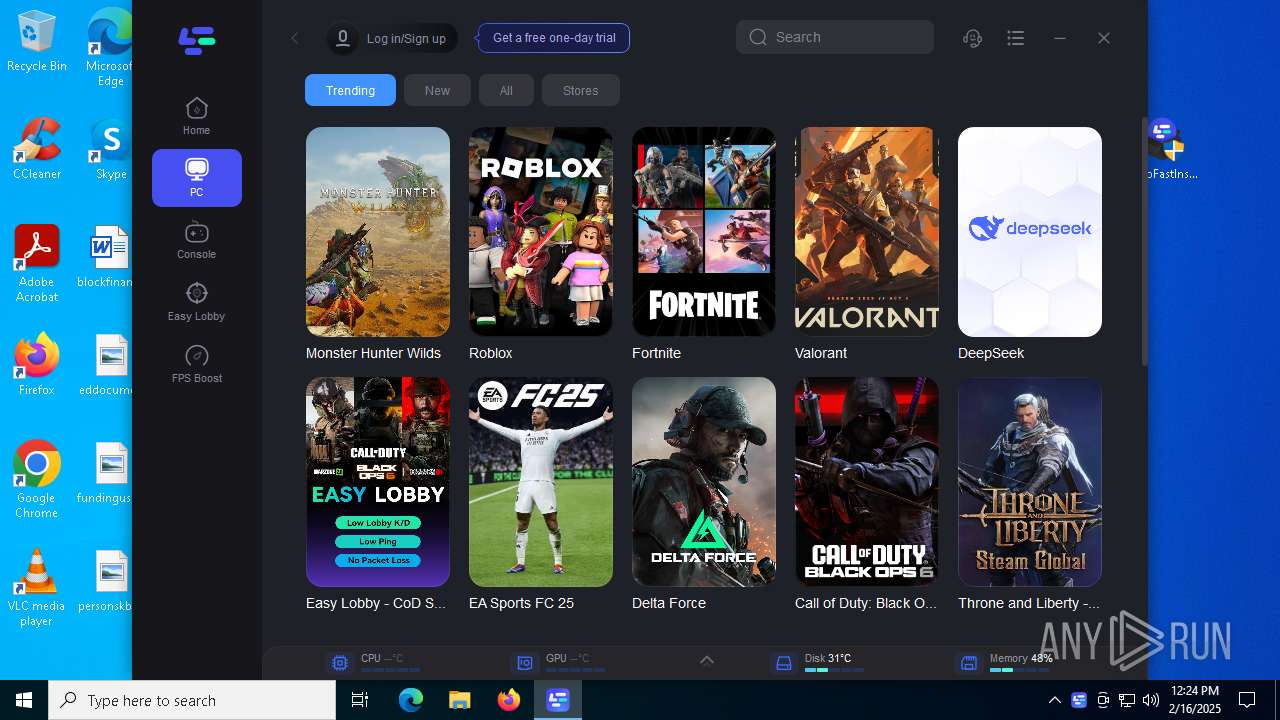Show hidden system tray icons
Viewport: 1280px width, 720px height.
coord(1054,700)
